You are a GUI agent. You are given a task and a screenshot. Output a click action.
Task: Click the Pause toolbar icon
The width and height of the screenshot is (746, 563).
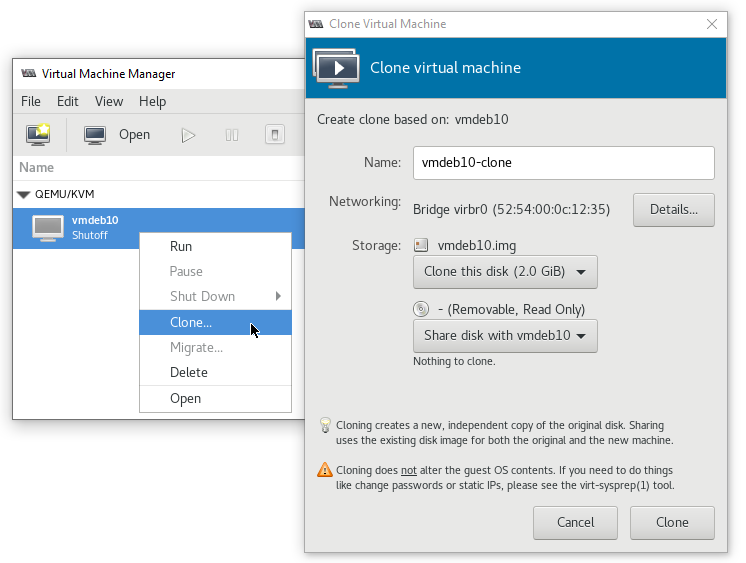[x=232, y=136]
